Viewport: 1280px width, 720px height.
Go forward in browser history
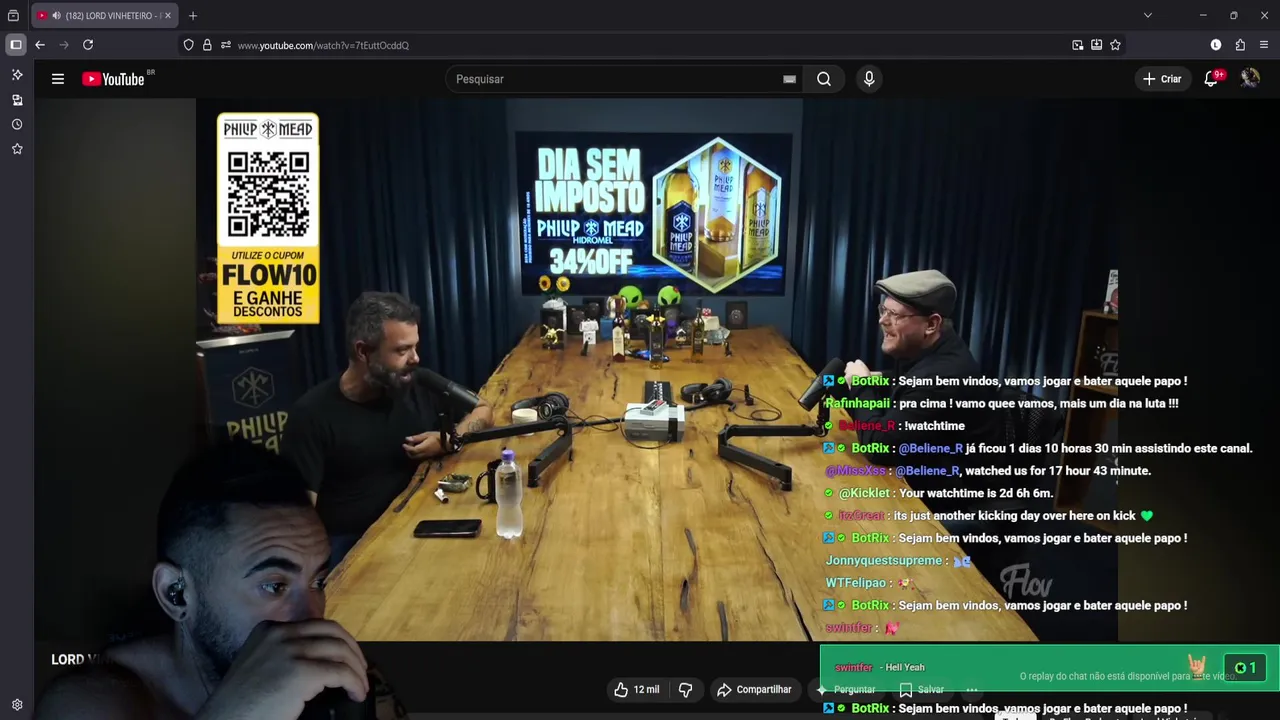64,45
